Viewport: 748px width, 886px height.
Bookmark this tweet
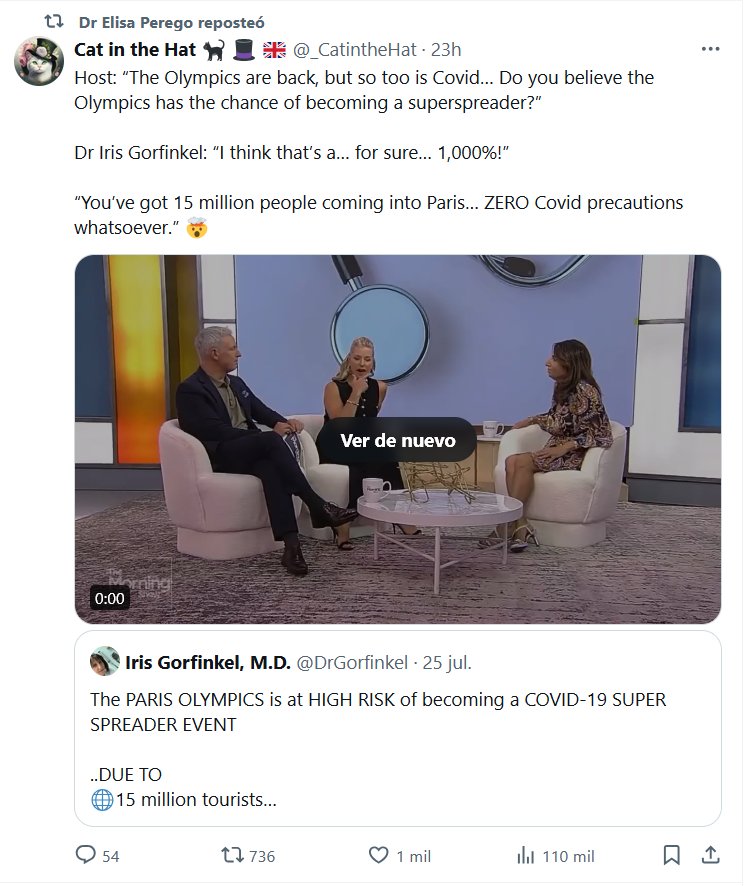[x=672, y=856]
